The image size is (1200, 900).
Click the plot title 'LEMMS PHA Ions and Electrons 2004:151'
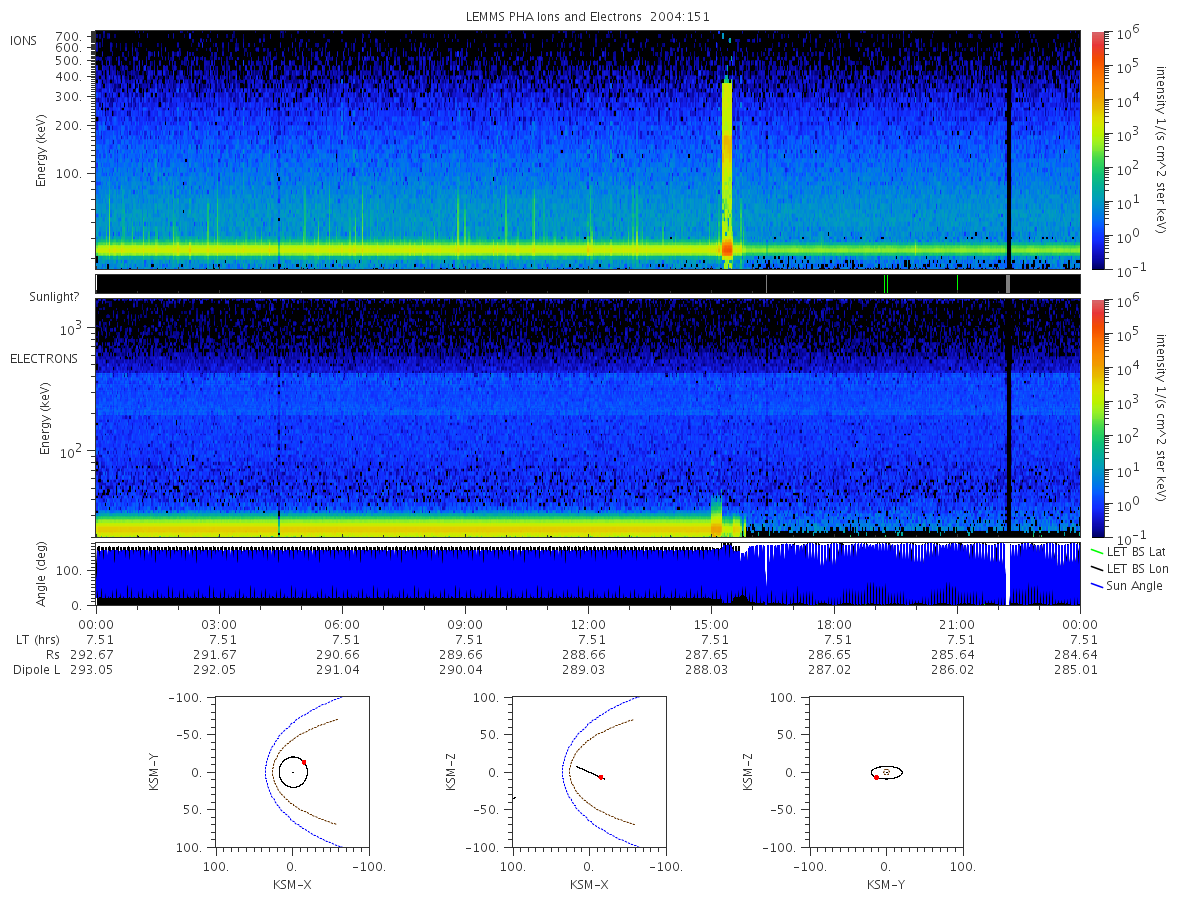click(x=588, y=16)
